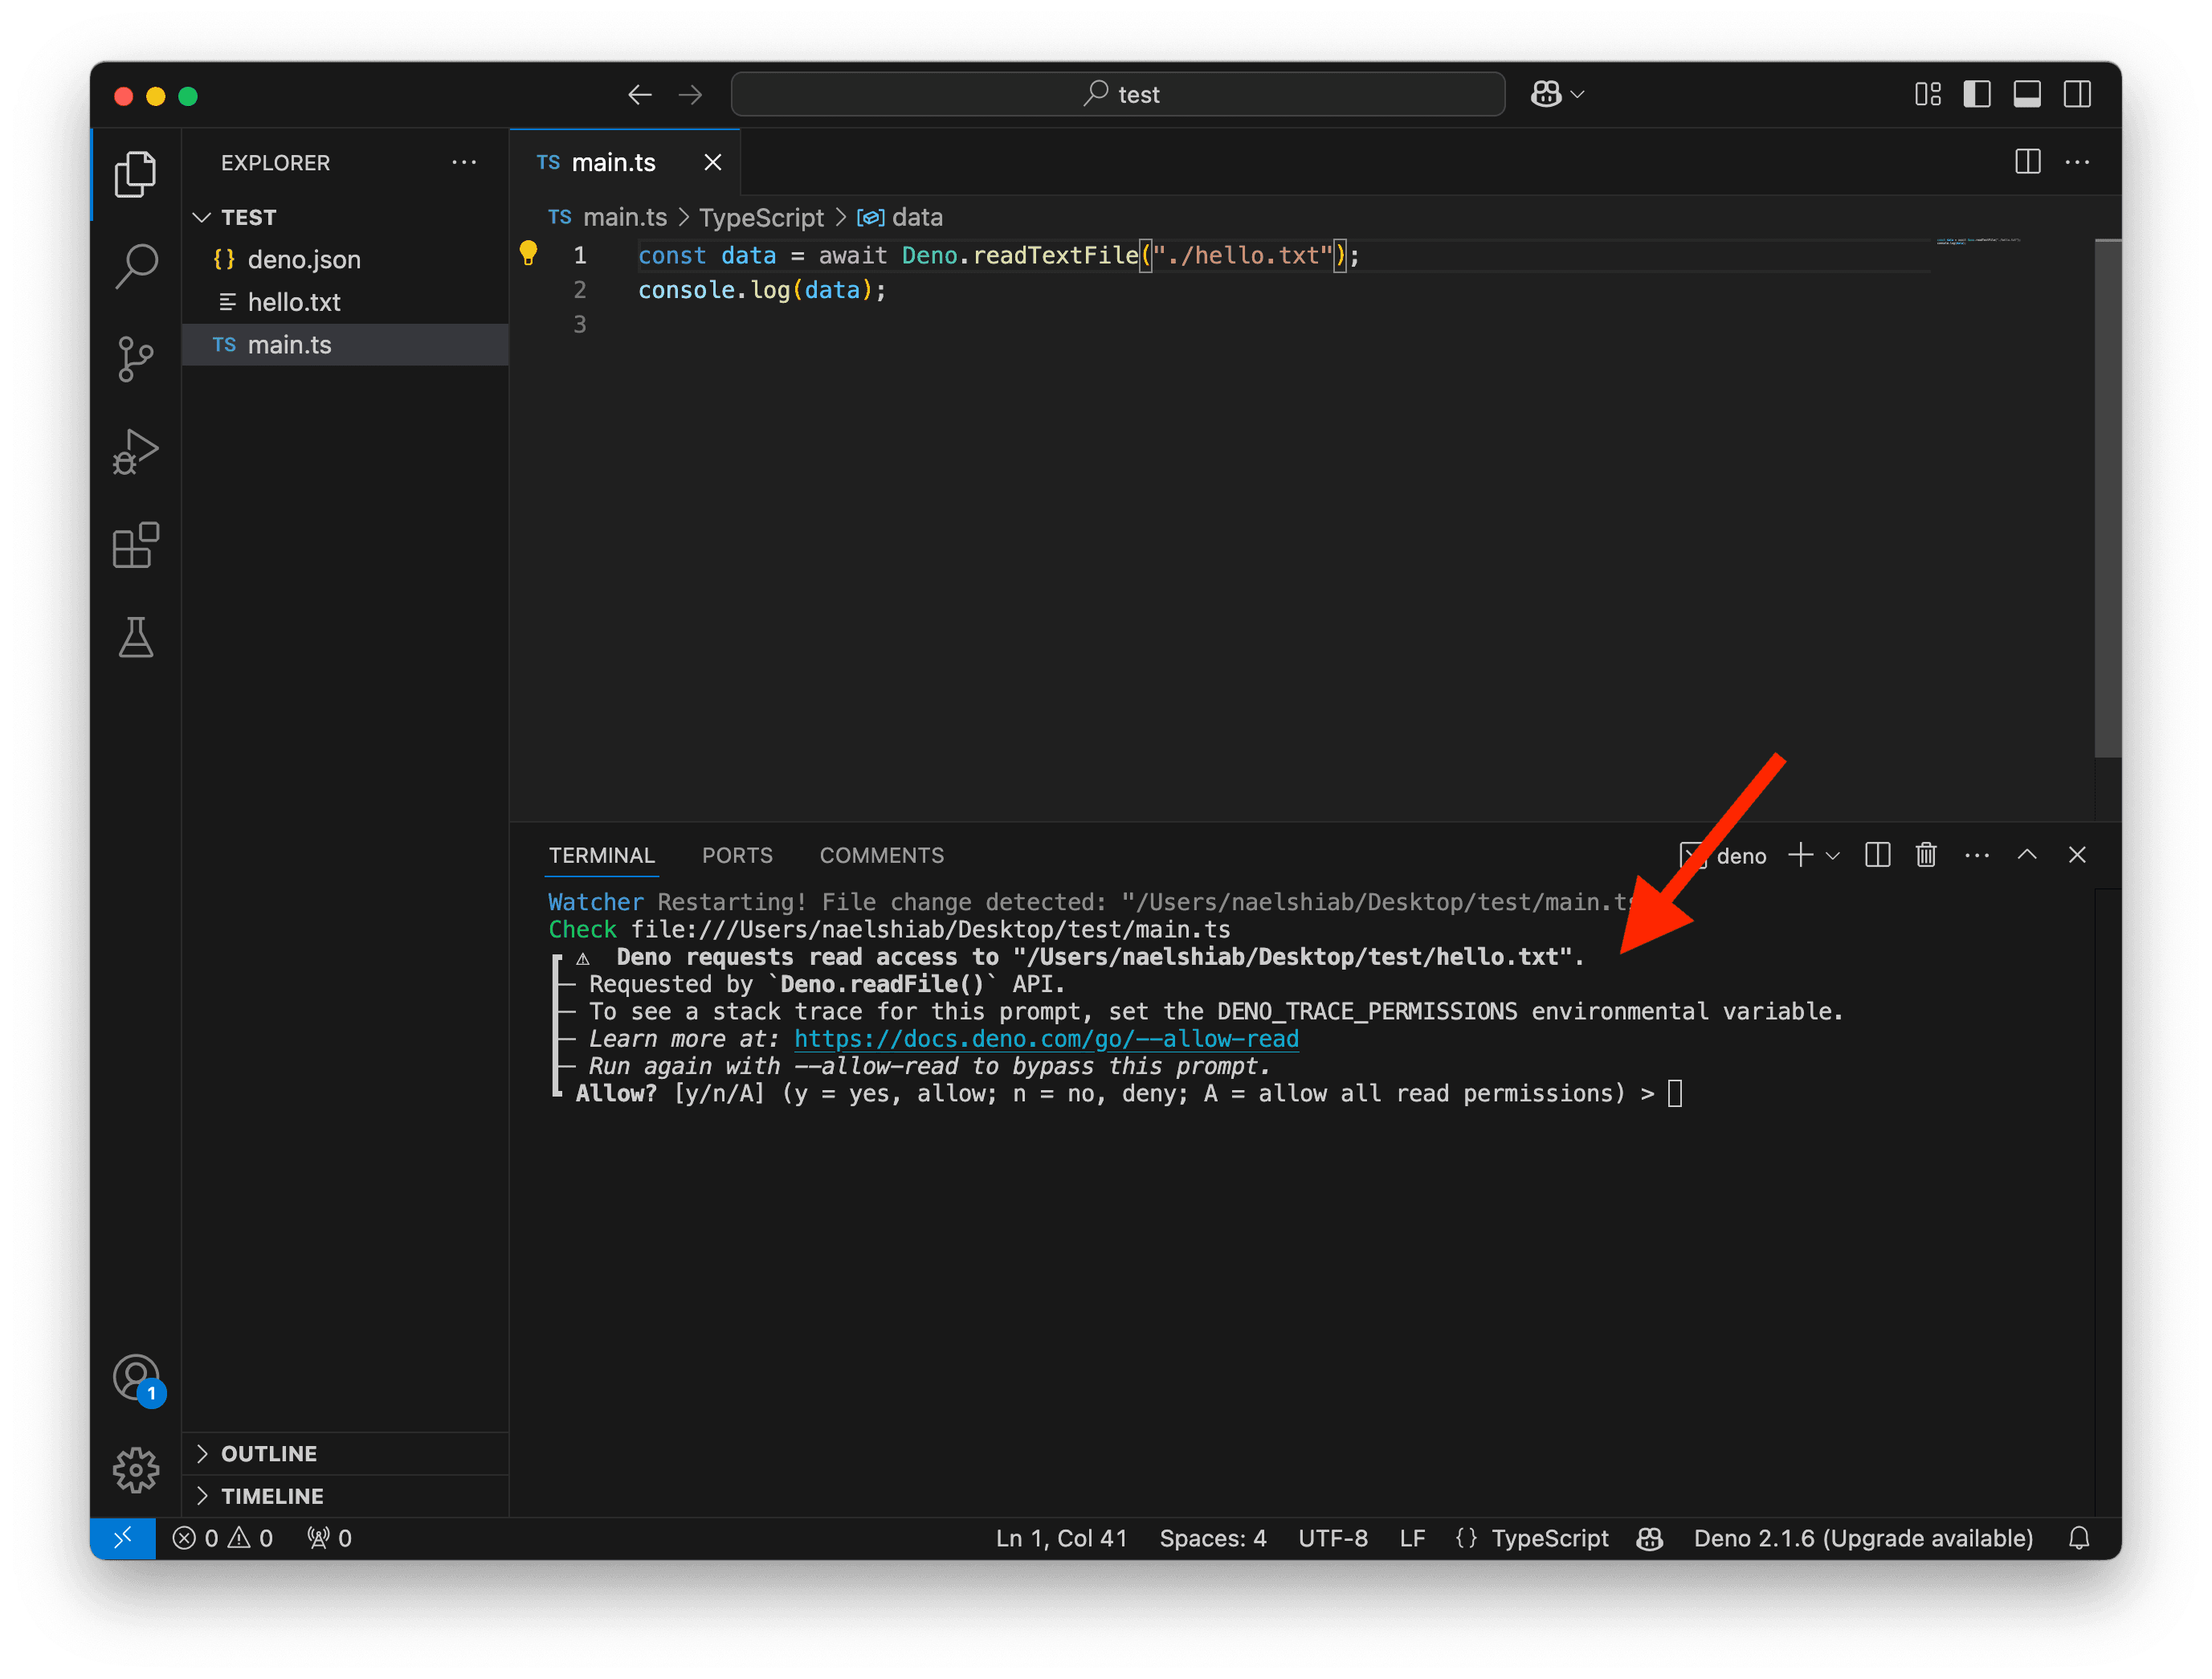
Task: Click data symbol in the breadcrumb
Action: (900, 217)
